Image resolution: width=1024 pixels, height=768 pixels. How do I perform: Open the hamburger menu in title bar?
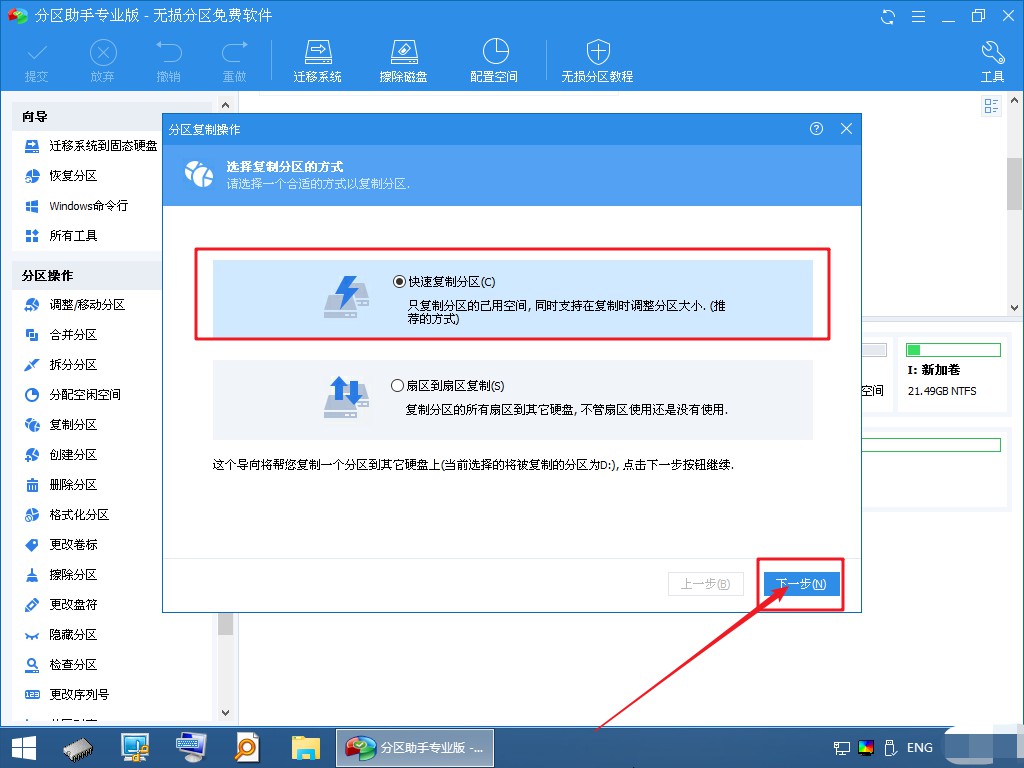[x=918, y=16]
